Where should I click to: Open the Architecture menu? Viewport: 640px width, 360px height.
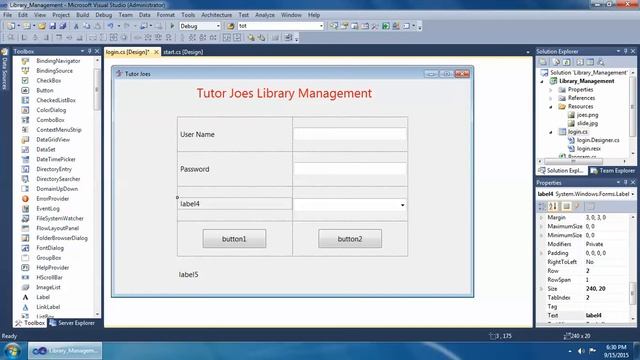pos(216,15)
